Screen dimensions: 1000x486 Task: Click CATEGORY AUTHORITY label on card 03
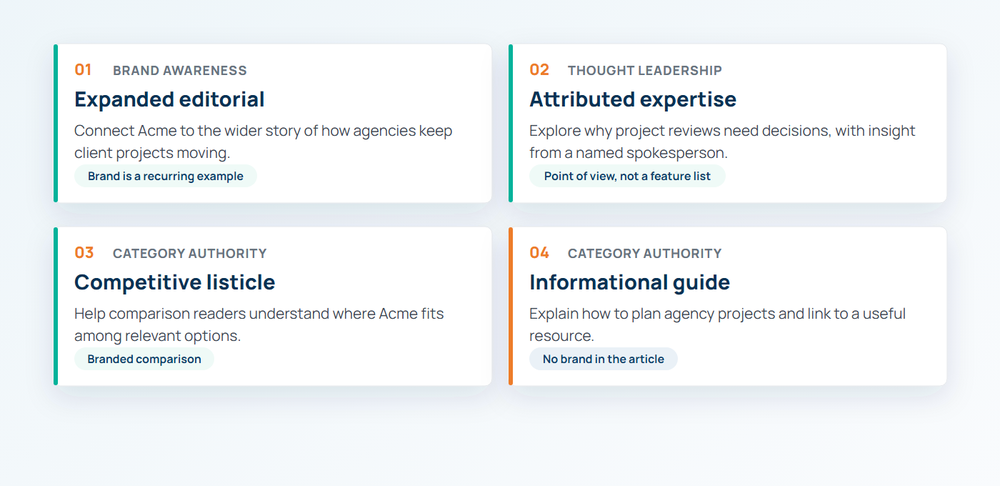click(189, 254)
